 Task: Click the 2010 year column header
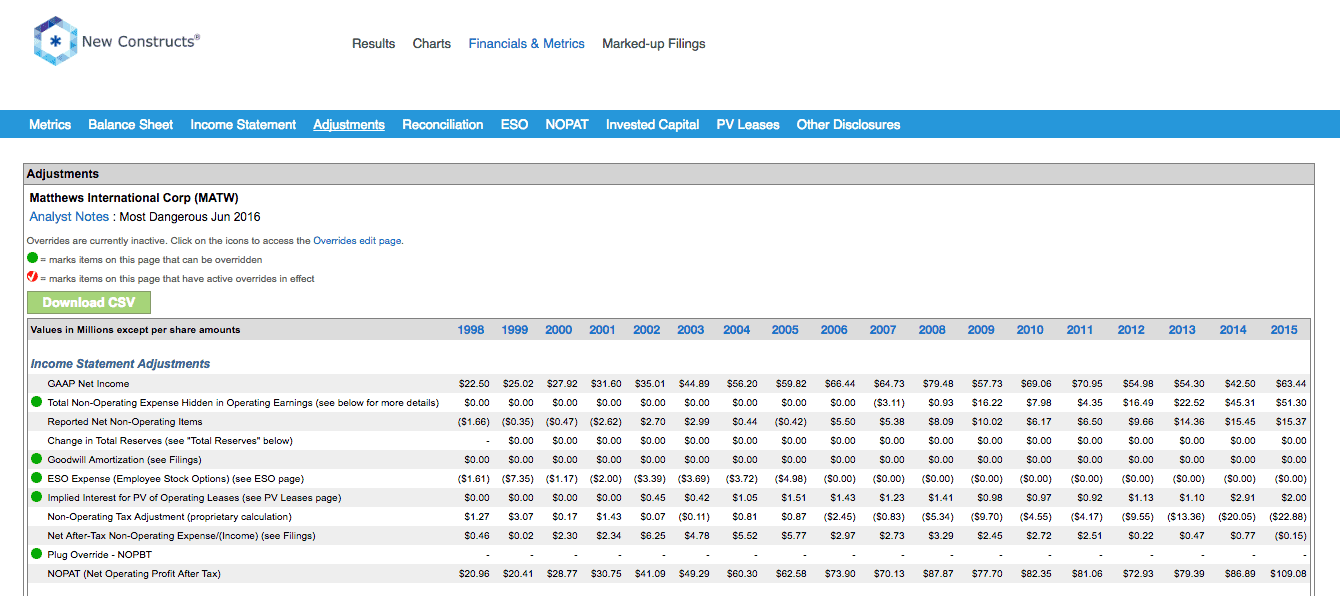click(x=1030, y=330)
